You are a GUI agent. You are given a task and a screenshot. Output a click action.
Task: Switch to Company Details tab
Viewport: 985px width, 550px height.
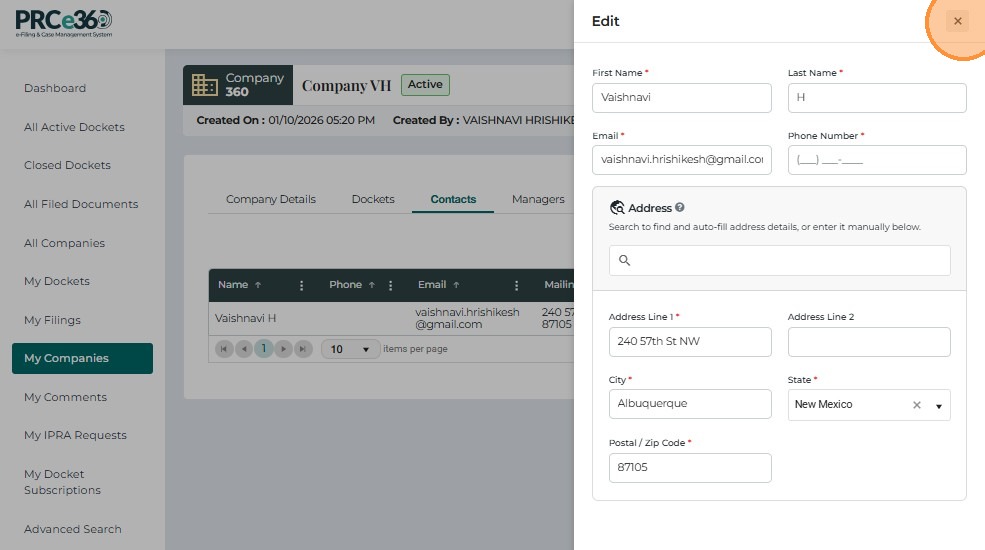[271, 199]
